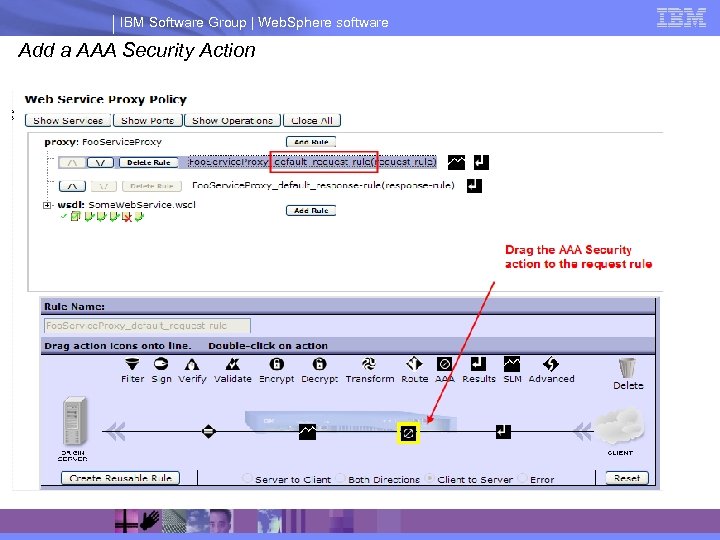Screen dimensions: 720x540
Task: Click Add Rule next to FooServiceProxy
Action: coord(311,141)
